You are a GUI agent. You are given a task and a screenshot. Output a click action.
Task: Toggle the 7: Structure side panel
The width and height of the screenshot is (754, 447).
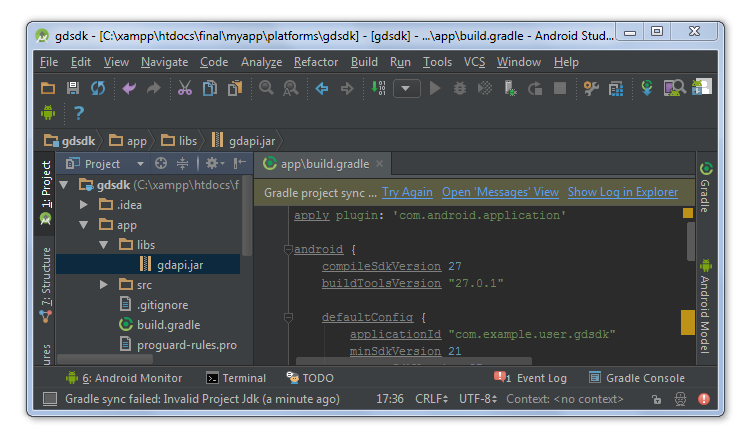tap(46, 285)
